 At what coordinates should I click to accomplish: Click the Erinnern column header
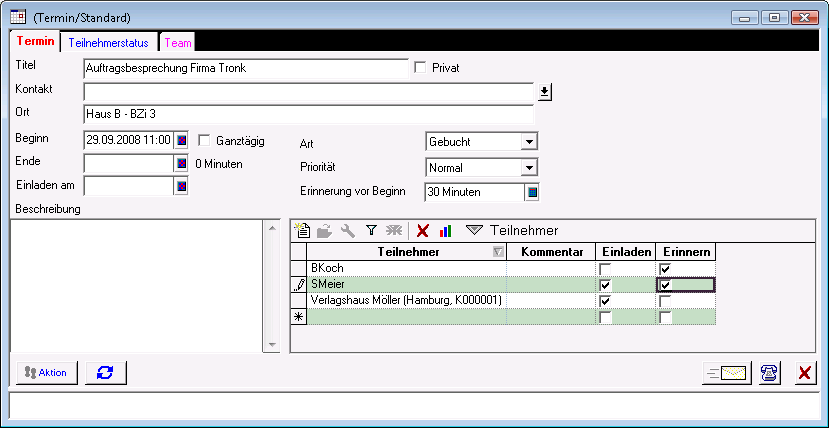tap(686, 252)
